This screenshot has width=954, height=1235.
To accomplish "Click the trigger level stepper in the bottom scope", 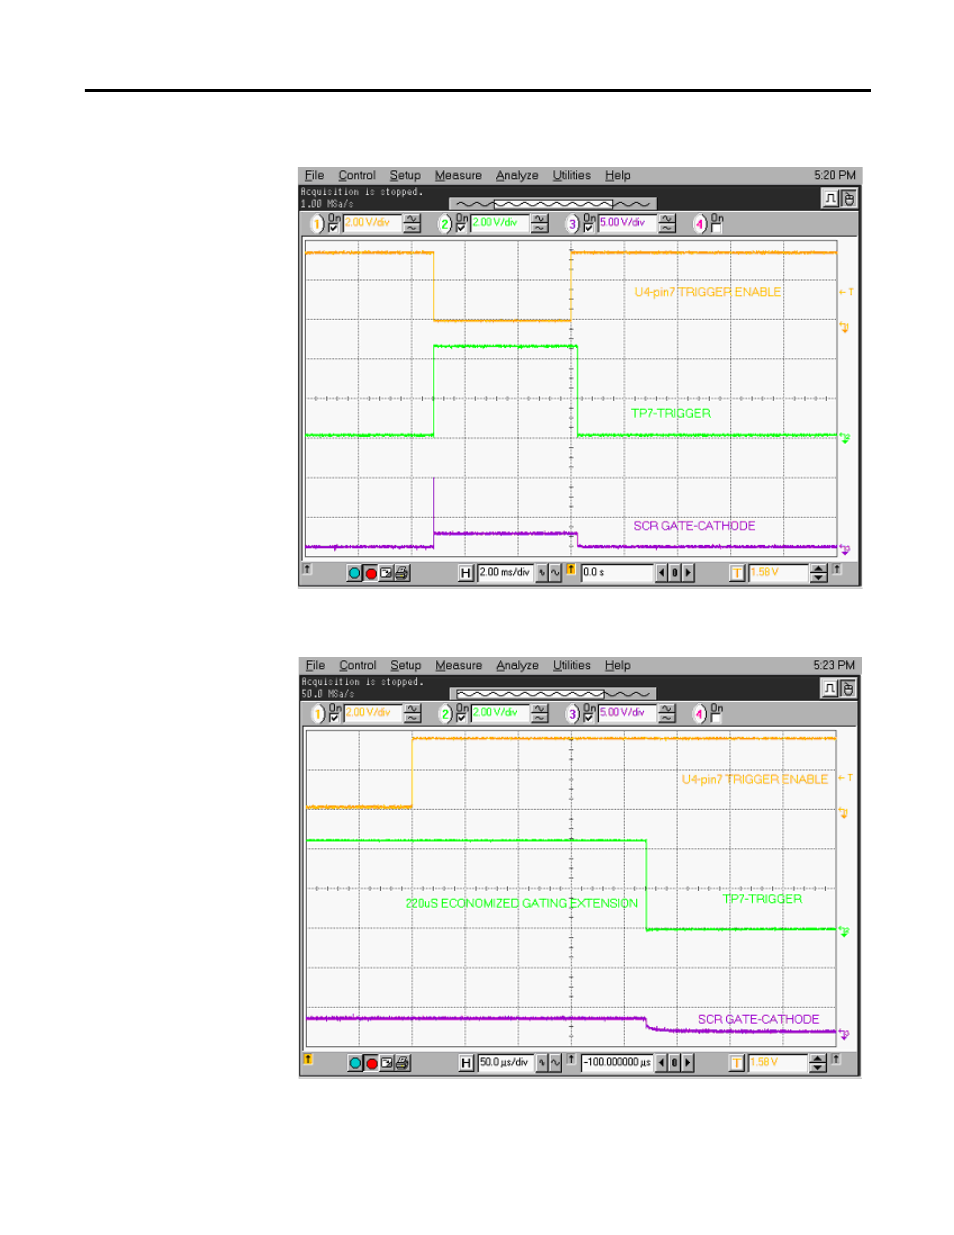I will pos(819,1063).
